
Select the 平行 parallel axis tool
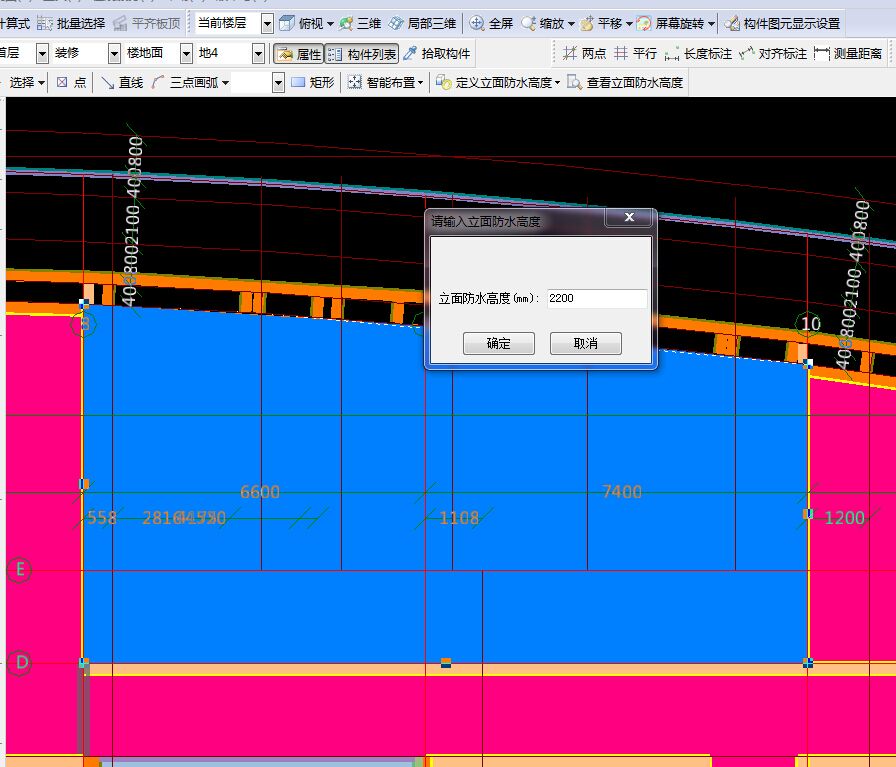635,54
